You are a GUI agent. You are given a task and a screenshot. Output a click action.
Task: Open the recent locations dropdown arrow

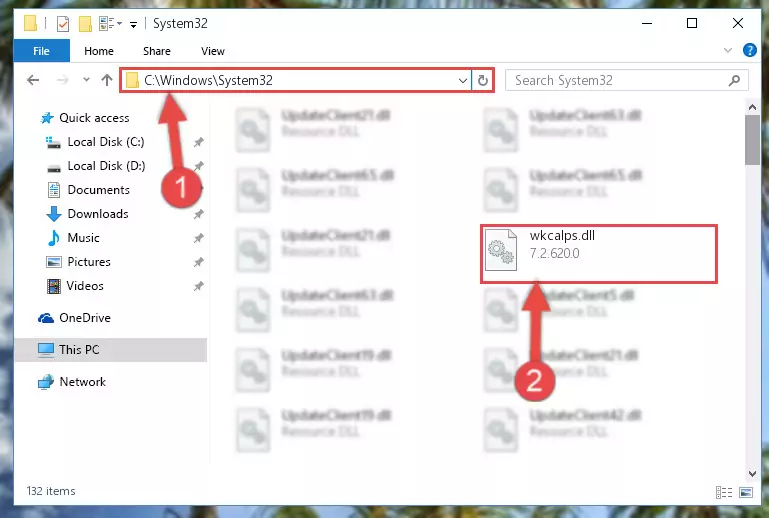(x=86, y=79)
